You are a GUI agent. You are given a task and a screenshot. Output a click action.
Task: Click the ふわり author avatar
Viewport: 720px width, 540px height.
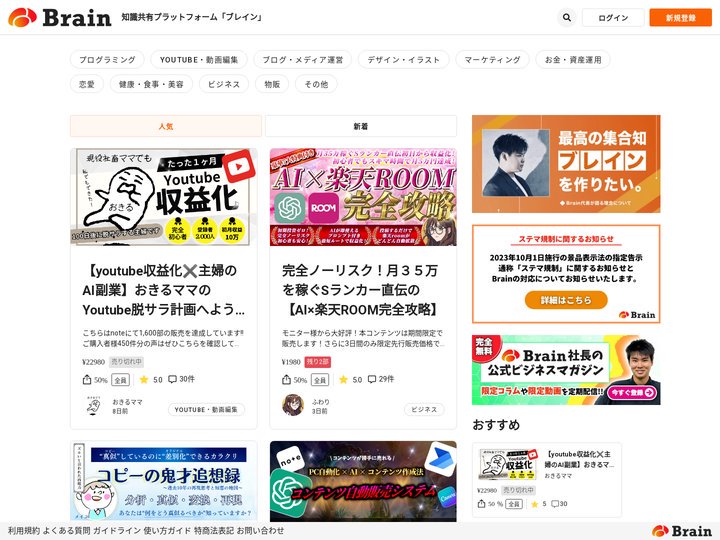[x=293, y=405]
